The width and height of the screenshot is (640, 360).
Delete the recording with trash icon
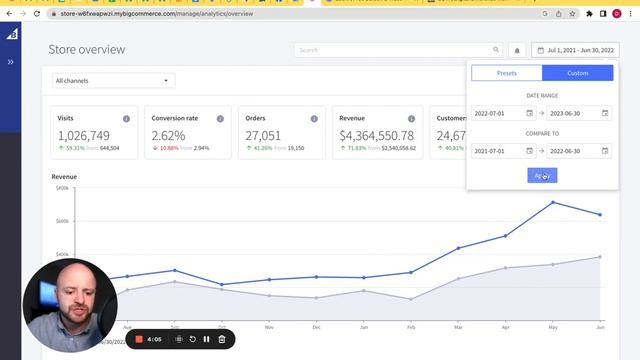click(222, 339)
